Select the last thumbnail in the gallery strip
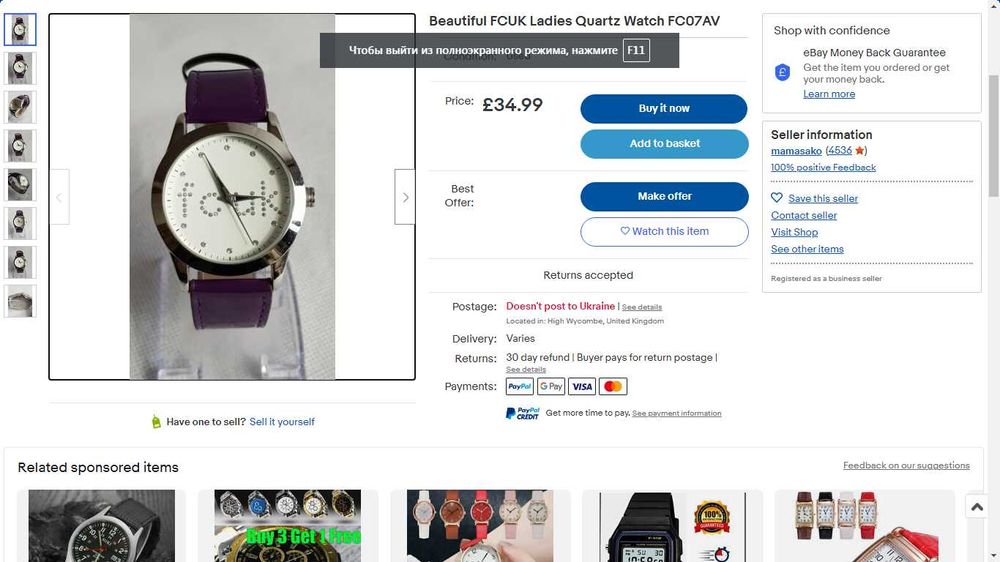Screen dimensions: 1000x562 (20, 301)
